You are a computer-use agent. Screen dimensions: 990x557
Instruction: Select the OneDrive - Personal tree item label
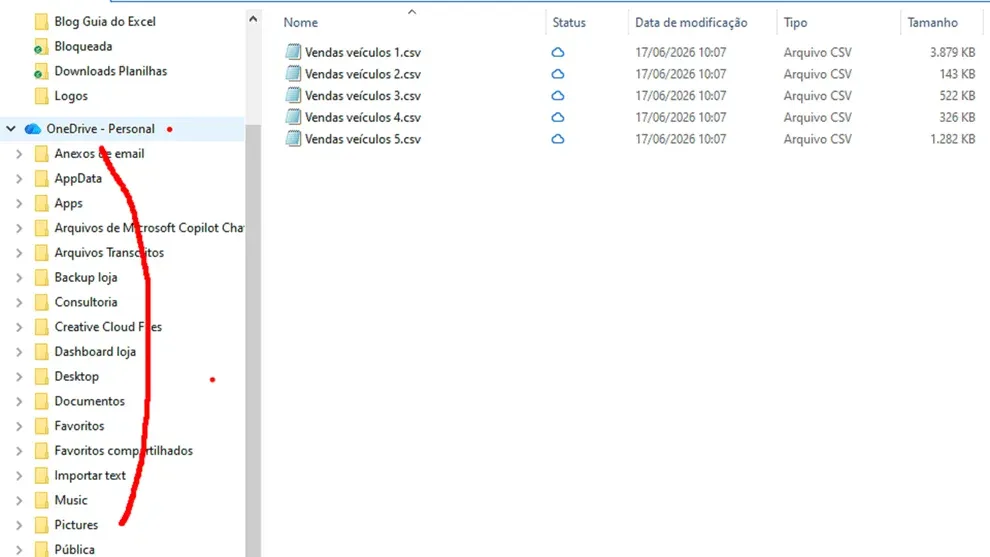[x=100, y=129]
